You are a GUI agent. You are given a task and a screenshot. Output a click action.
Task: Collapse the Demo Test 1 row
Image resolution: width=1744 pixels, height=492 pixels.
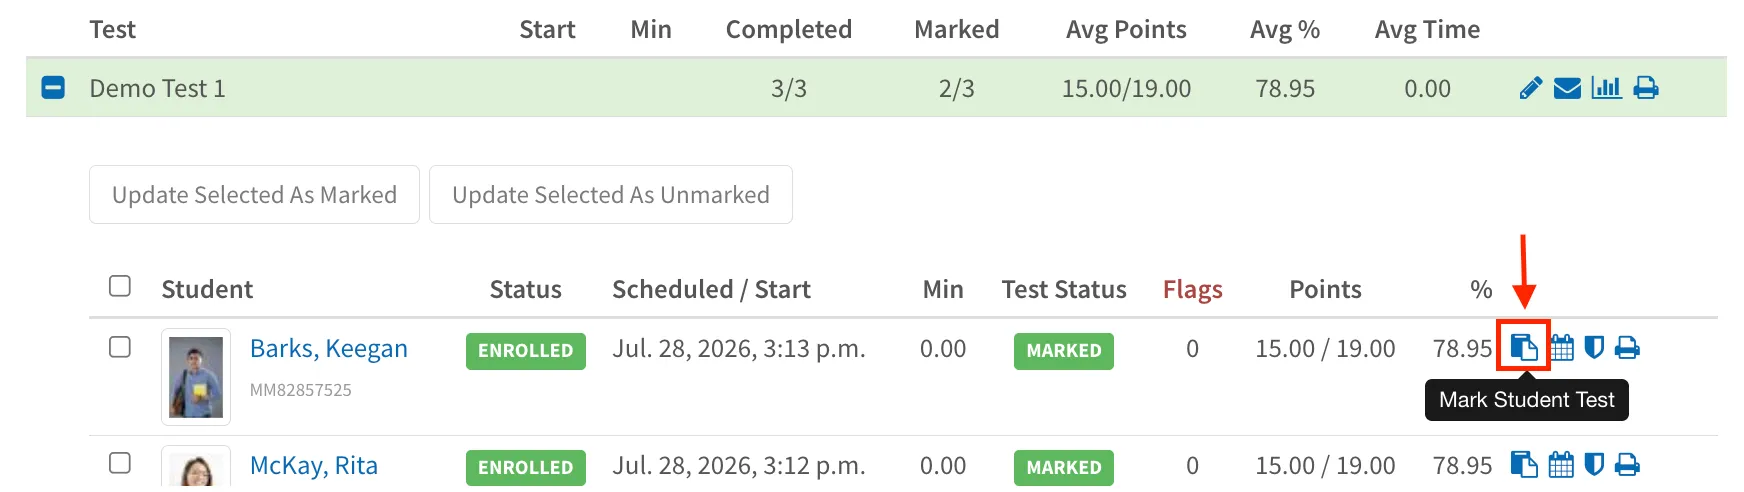(53, 88)
